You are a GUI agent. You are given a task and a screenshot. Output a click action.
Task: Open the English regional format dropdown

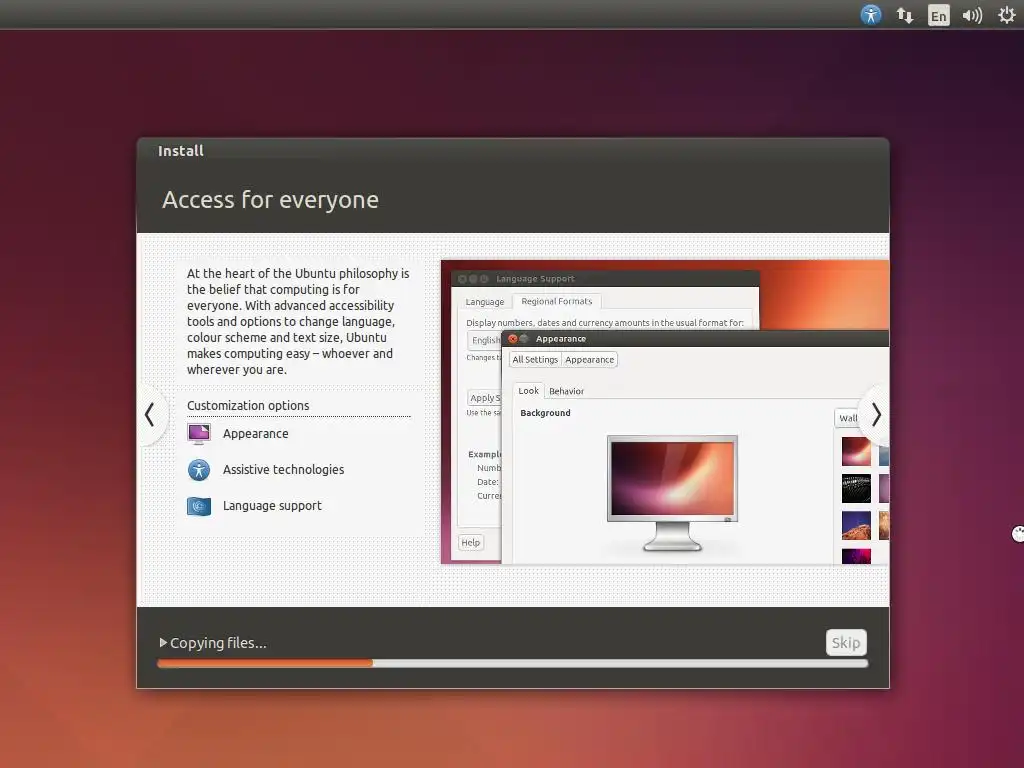pyautogui.click(x=485, y=340)
